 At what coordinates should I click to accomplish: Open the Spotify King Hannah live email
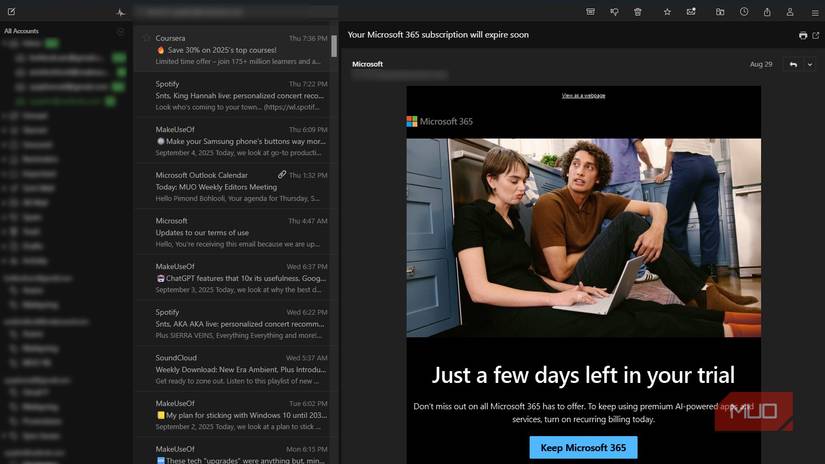[235, 95]
